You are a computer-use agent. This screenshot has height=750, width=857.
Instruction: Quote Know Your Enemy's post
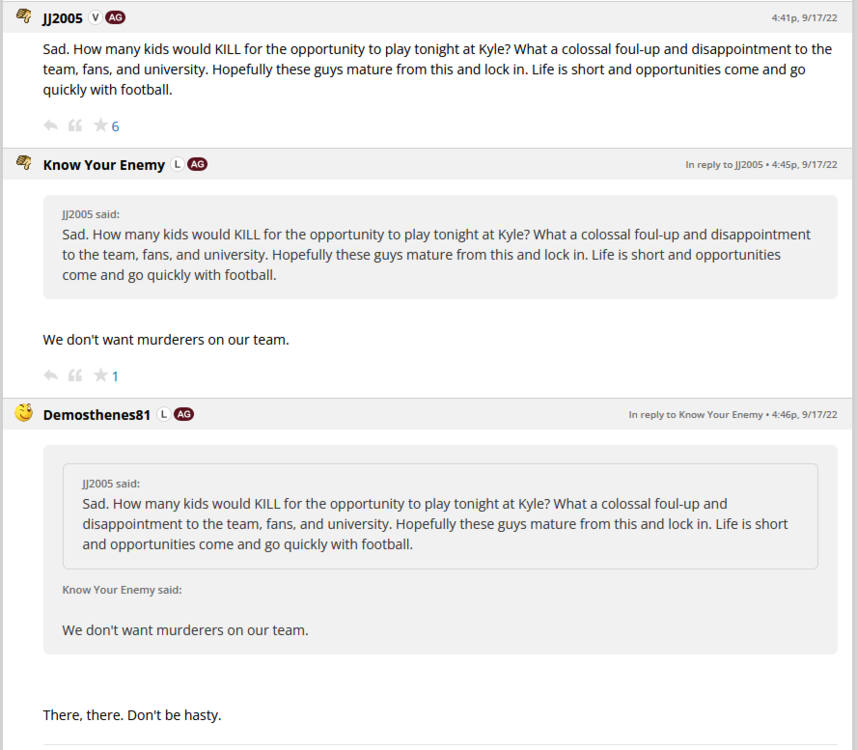click(x=75, y=376)
